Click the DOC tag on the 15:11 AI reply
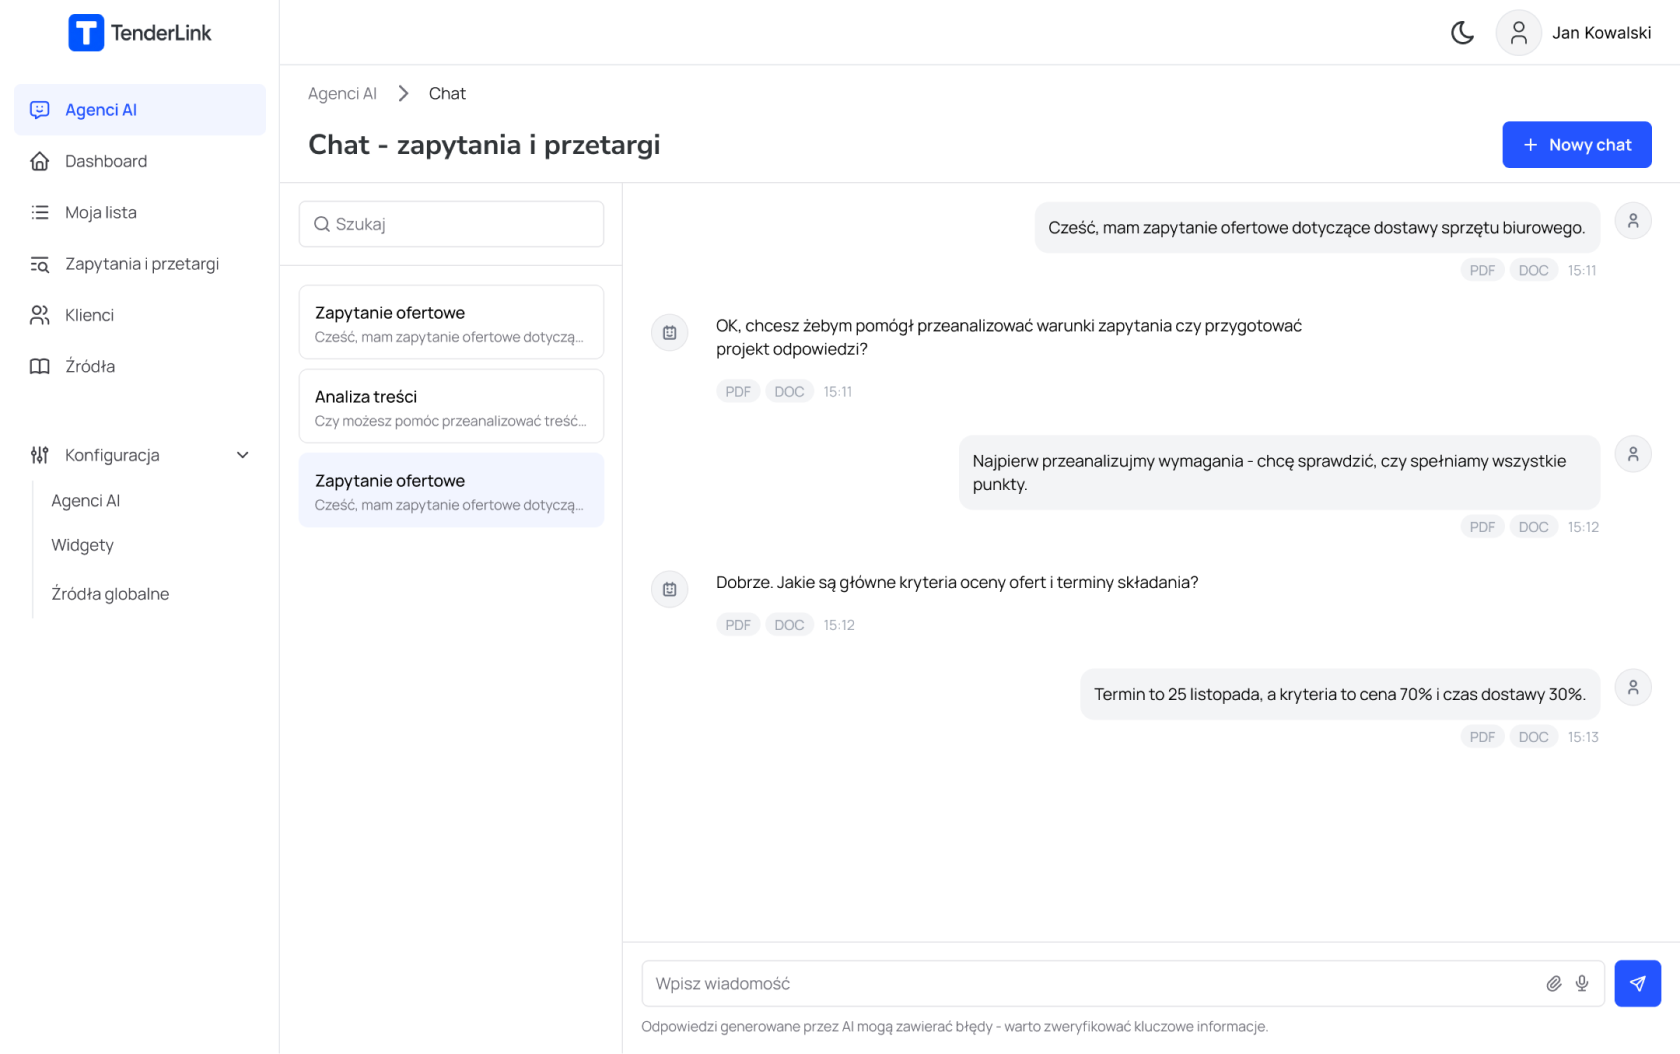The width and height of the screenshot is (1680, 1054). tap(789, 392)
